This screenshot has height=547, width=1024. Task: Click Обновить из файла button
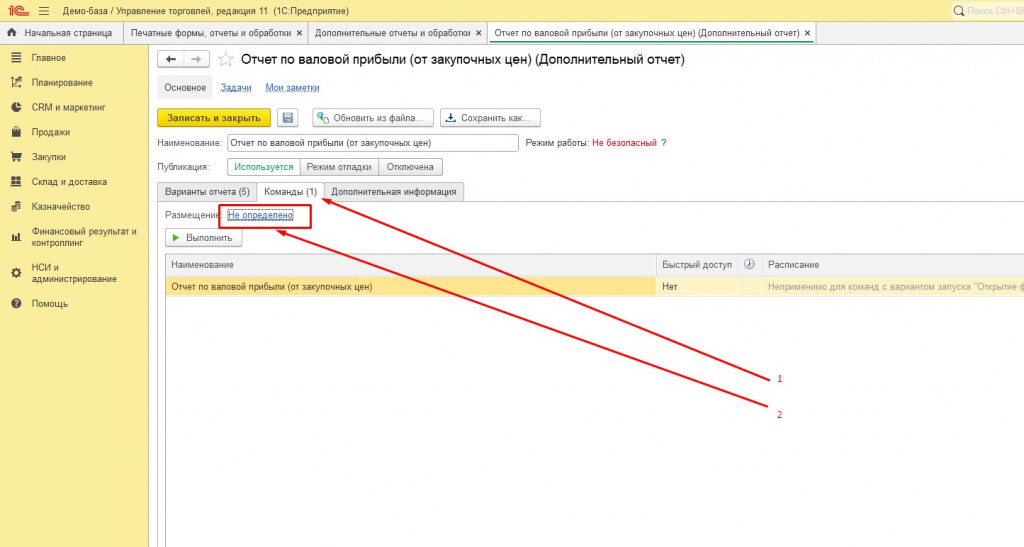[x=373, y=117]
